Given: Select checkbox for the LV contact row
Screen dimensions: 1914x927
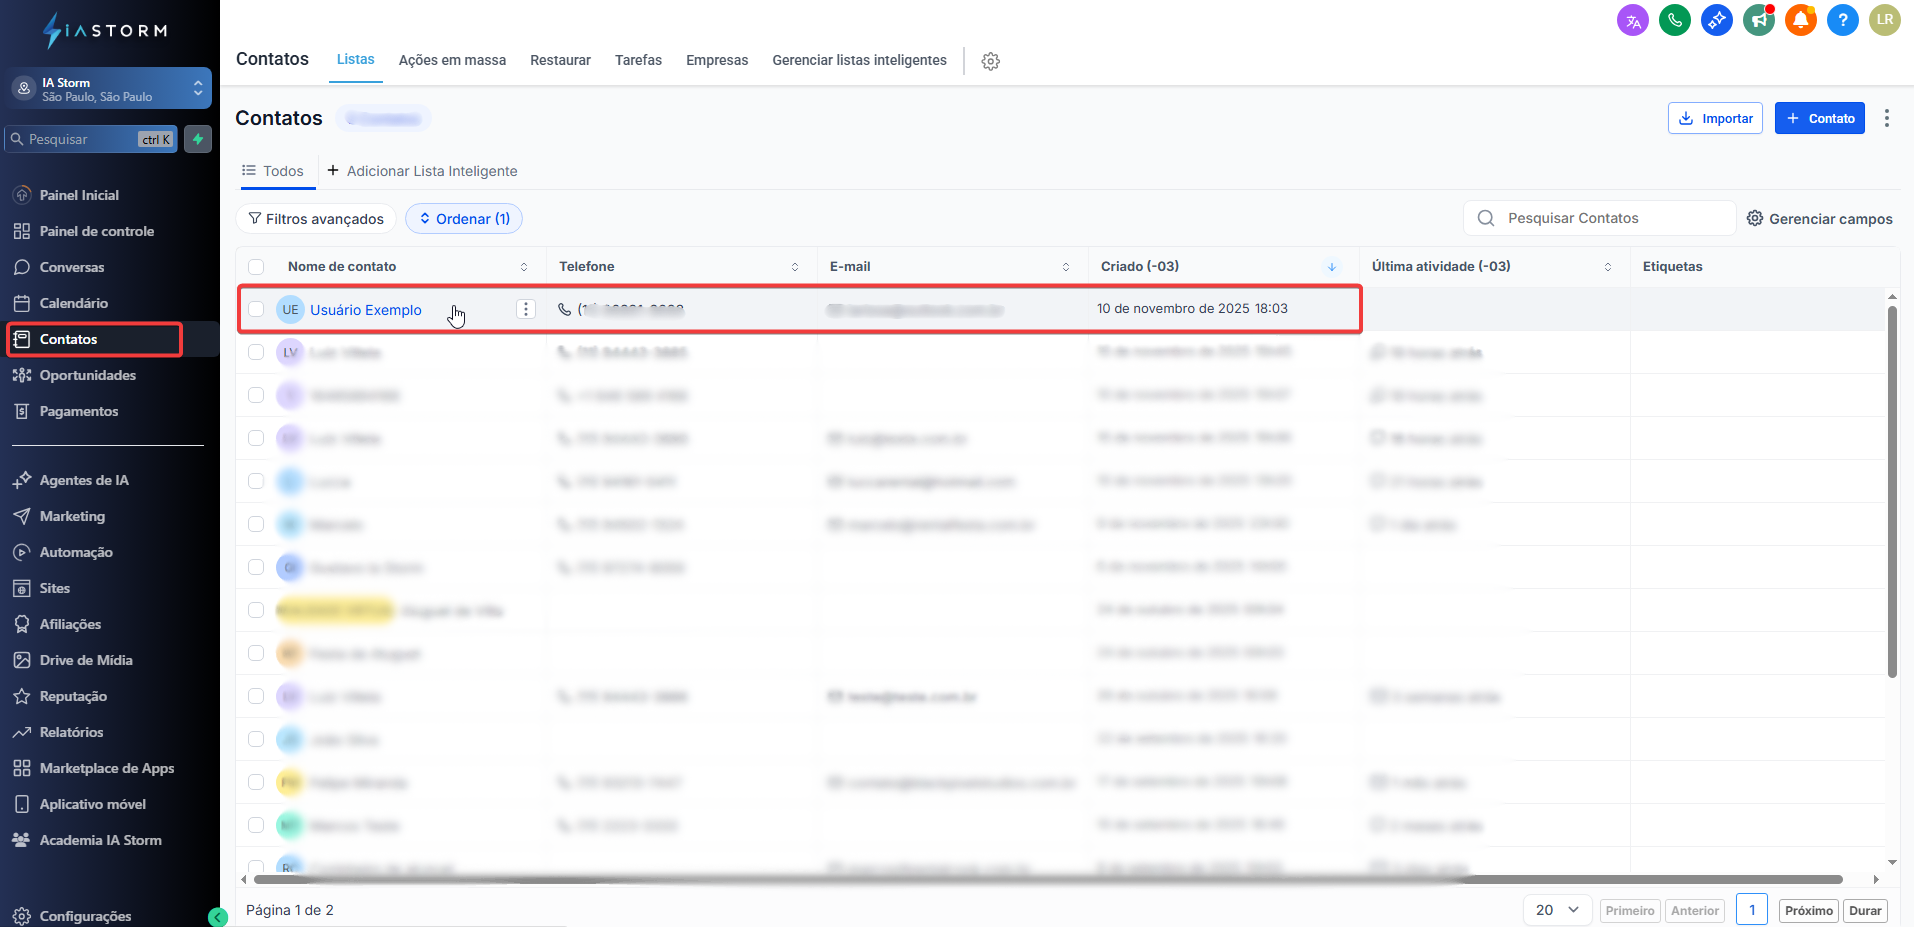Looking at the screenshot, I should pos(256,352).
